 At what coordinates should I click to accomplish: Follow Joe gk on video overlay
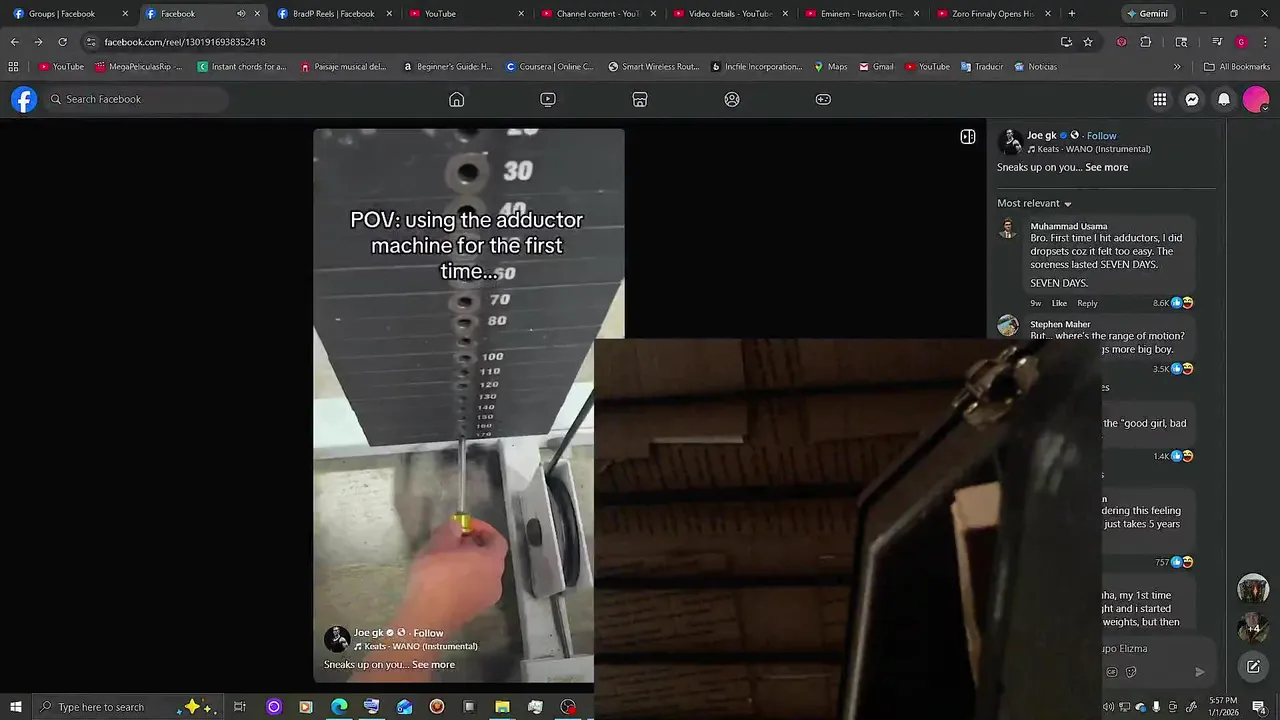click(x=428, y=633)
